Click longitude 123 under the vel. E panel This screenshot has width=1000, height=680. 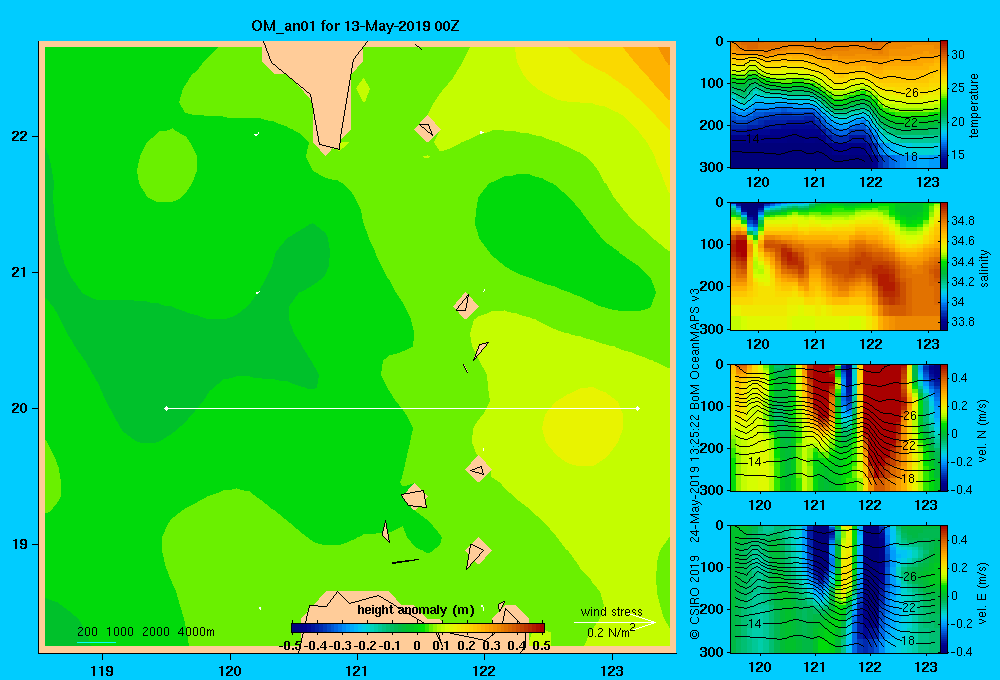click(926, 667)
